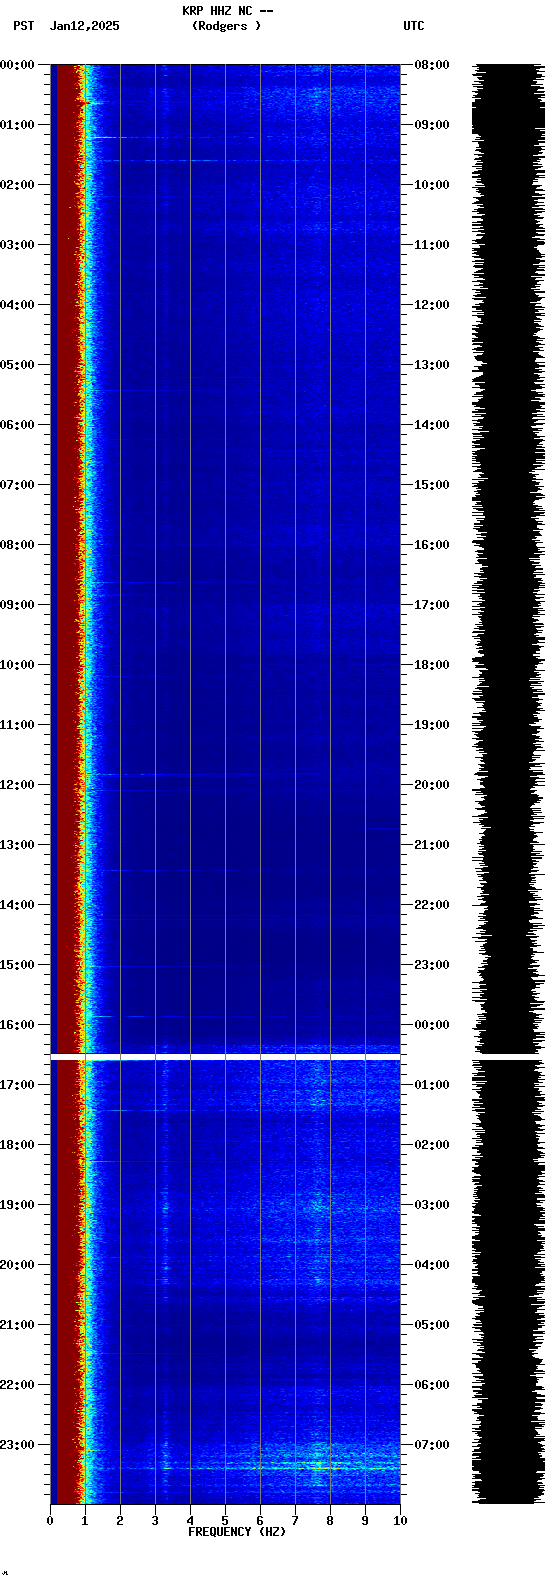552x1584 pixels.
Task: Pick the '15:00' label on the UTC axis
Action: [x=432, y=485]
